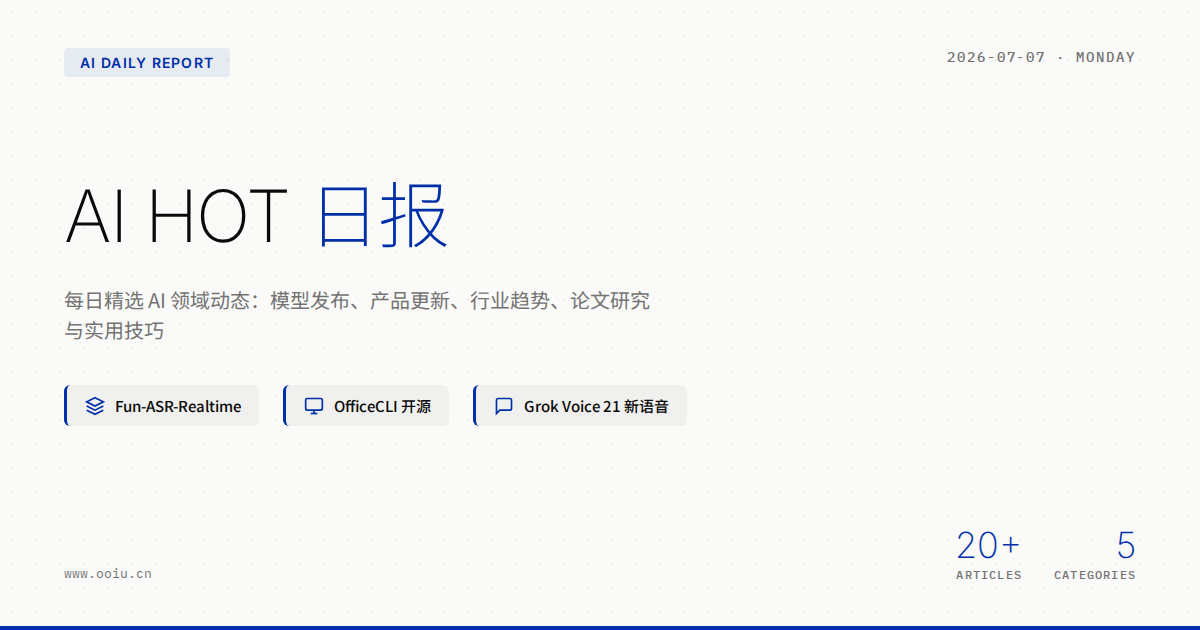Screen dimensions: 1200x630
Task: Click the subtitle line starting 每日精选 AI
Action: 357,300
